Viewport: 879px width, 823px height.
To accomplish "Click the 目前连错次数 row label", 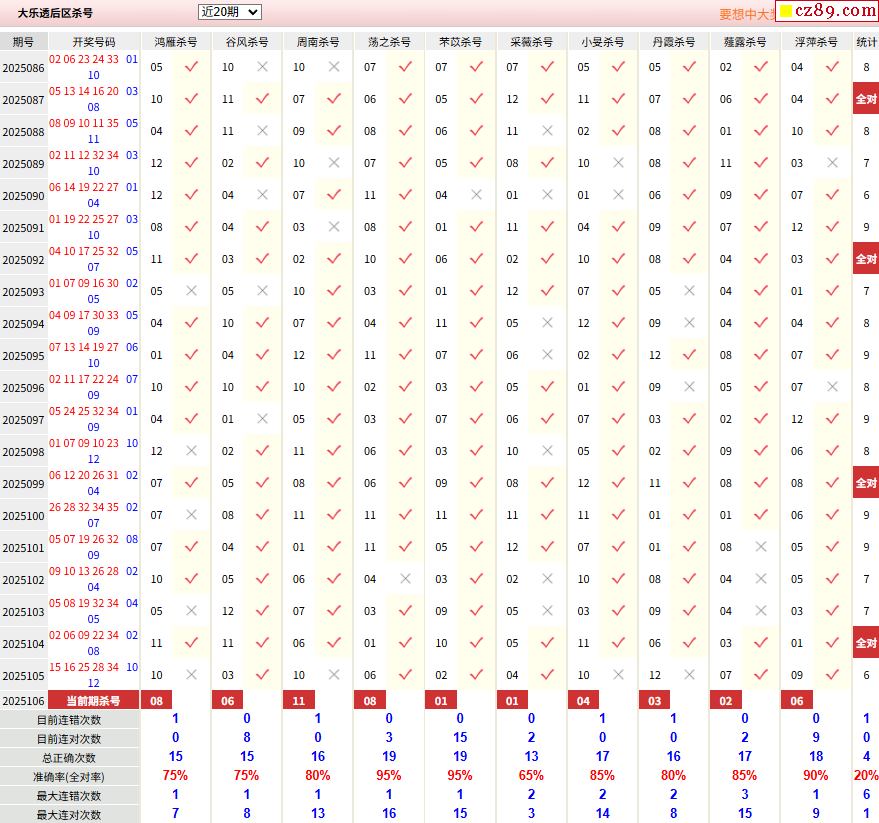I will point(69,719).
